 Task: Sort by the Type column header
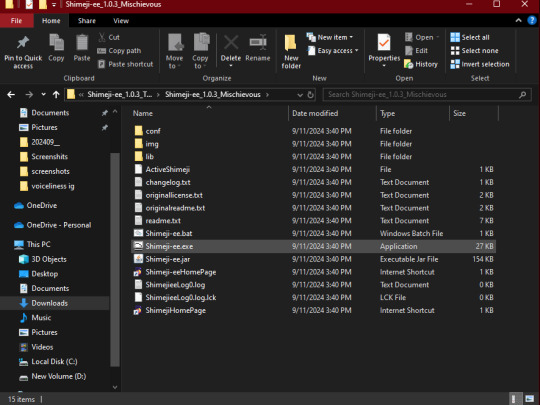pos(413,113)
